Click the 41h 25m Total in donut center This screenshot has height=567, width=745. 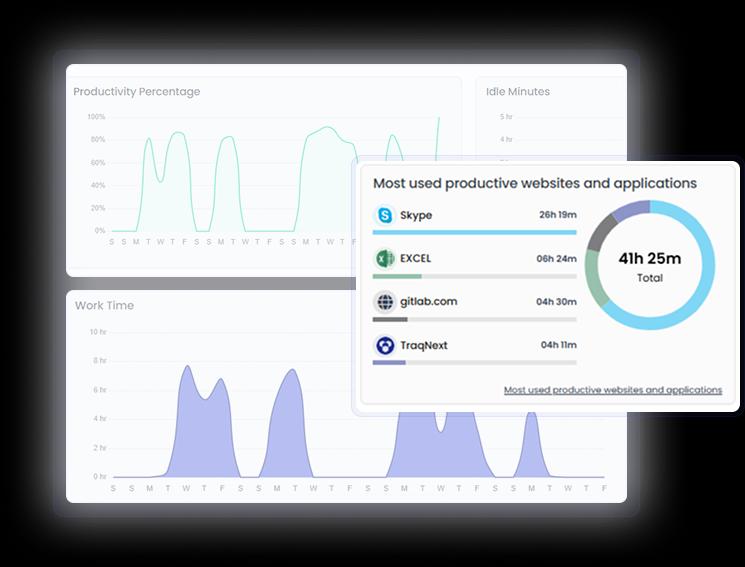[649, 265]
